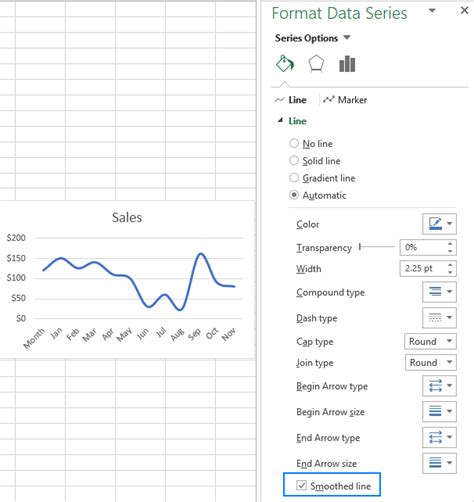The image size is (474, 502).
Task: Click the Width input field
Action: (x=428, y=268)
